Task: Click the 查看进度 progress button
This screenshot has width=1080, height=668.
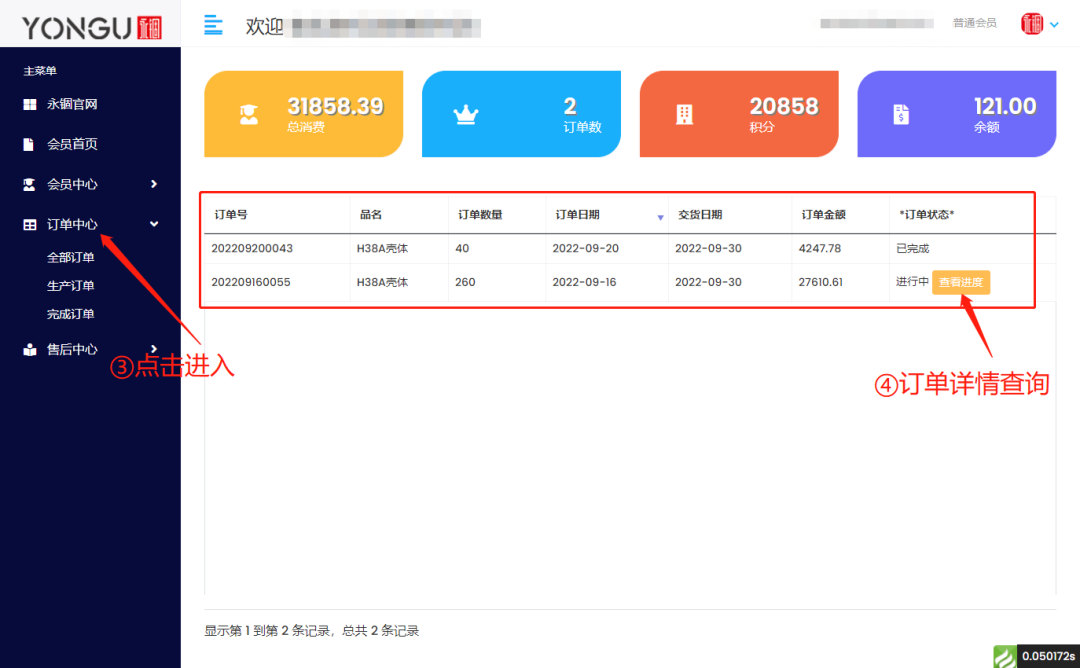Action: [x=960, y=282]
